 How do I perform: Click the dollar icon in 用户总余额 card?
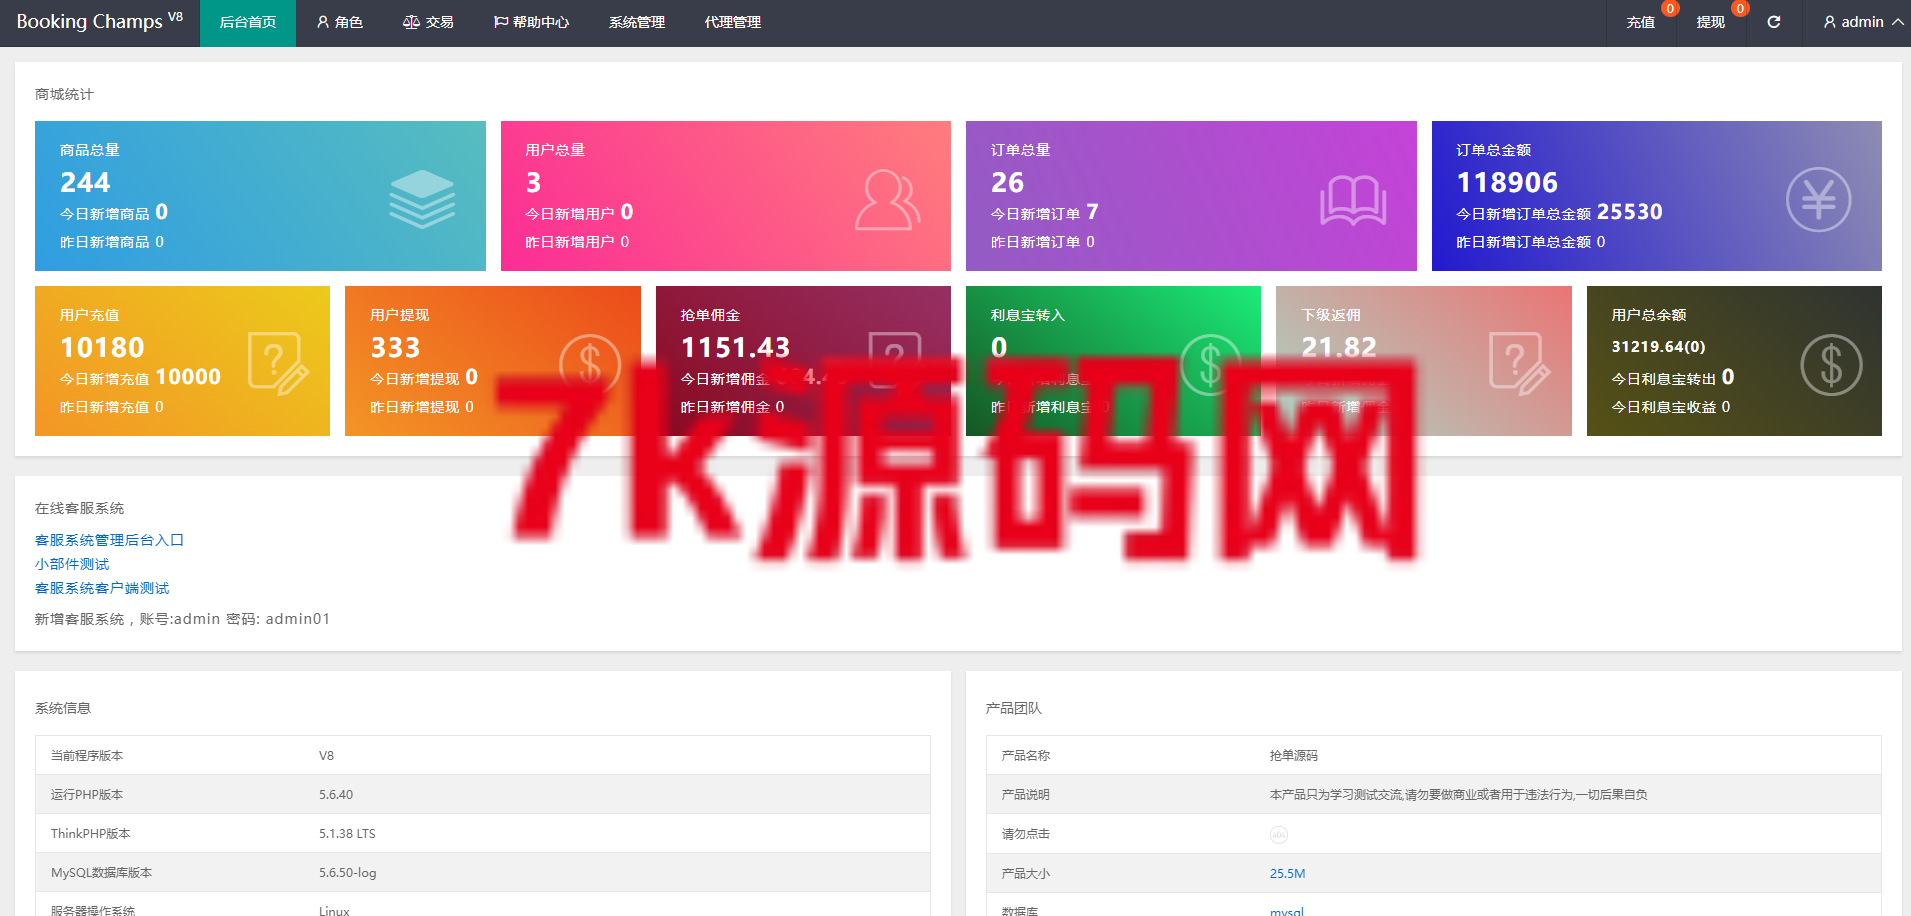coord(1831,364)
